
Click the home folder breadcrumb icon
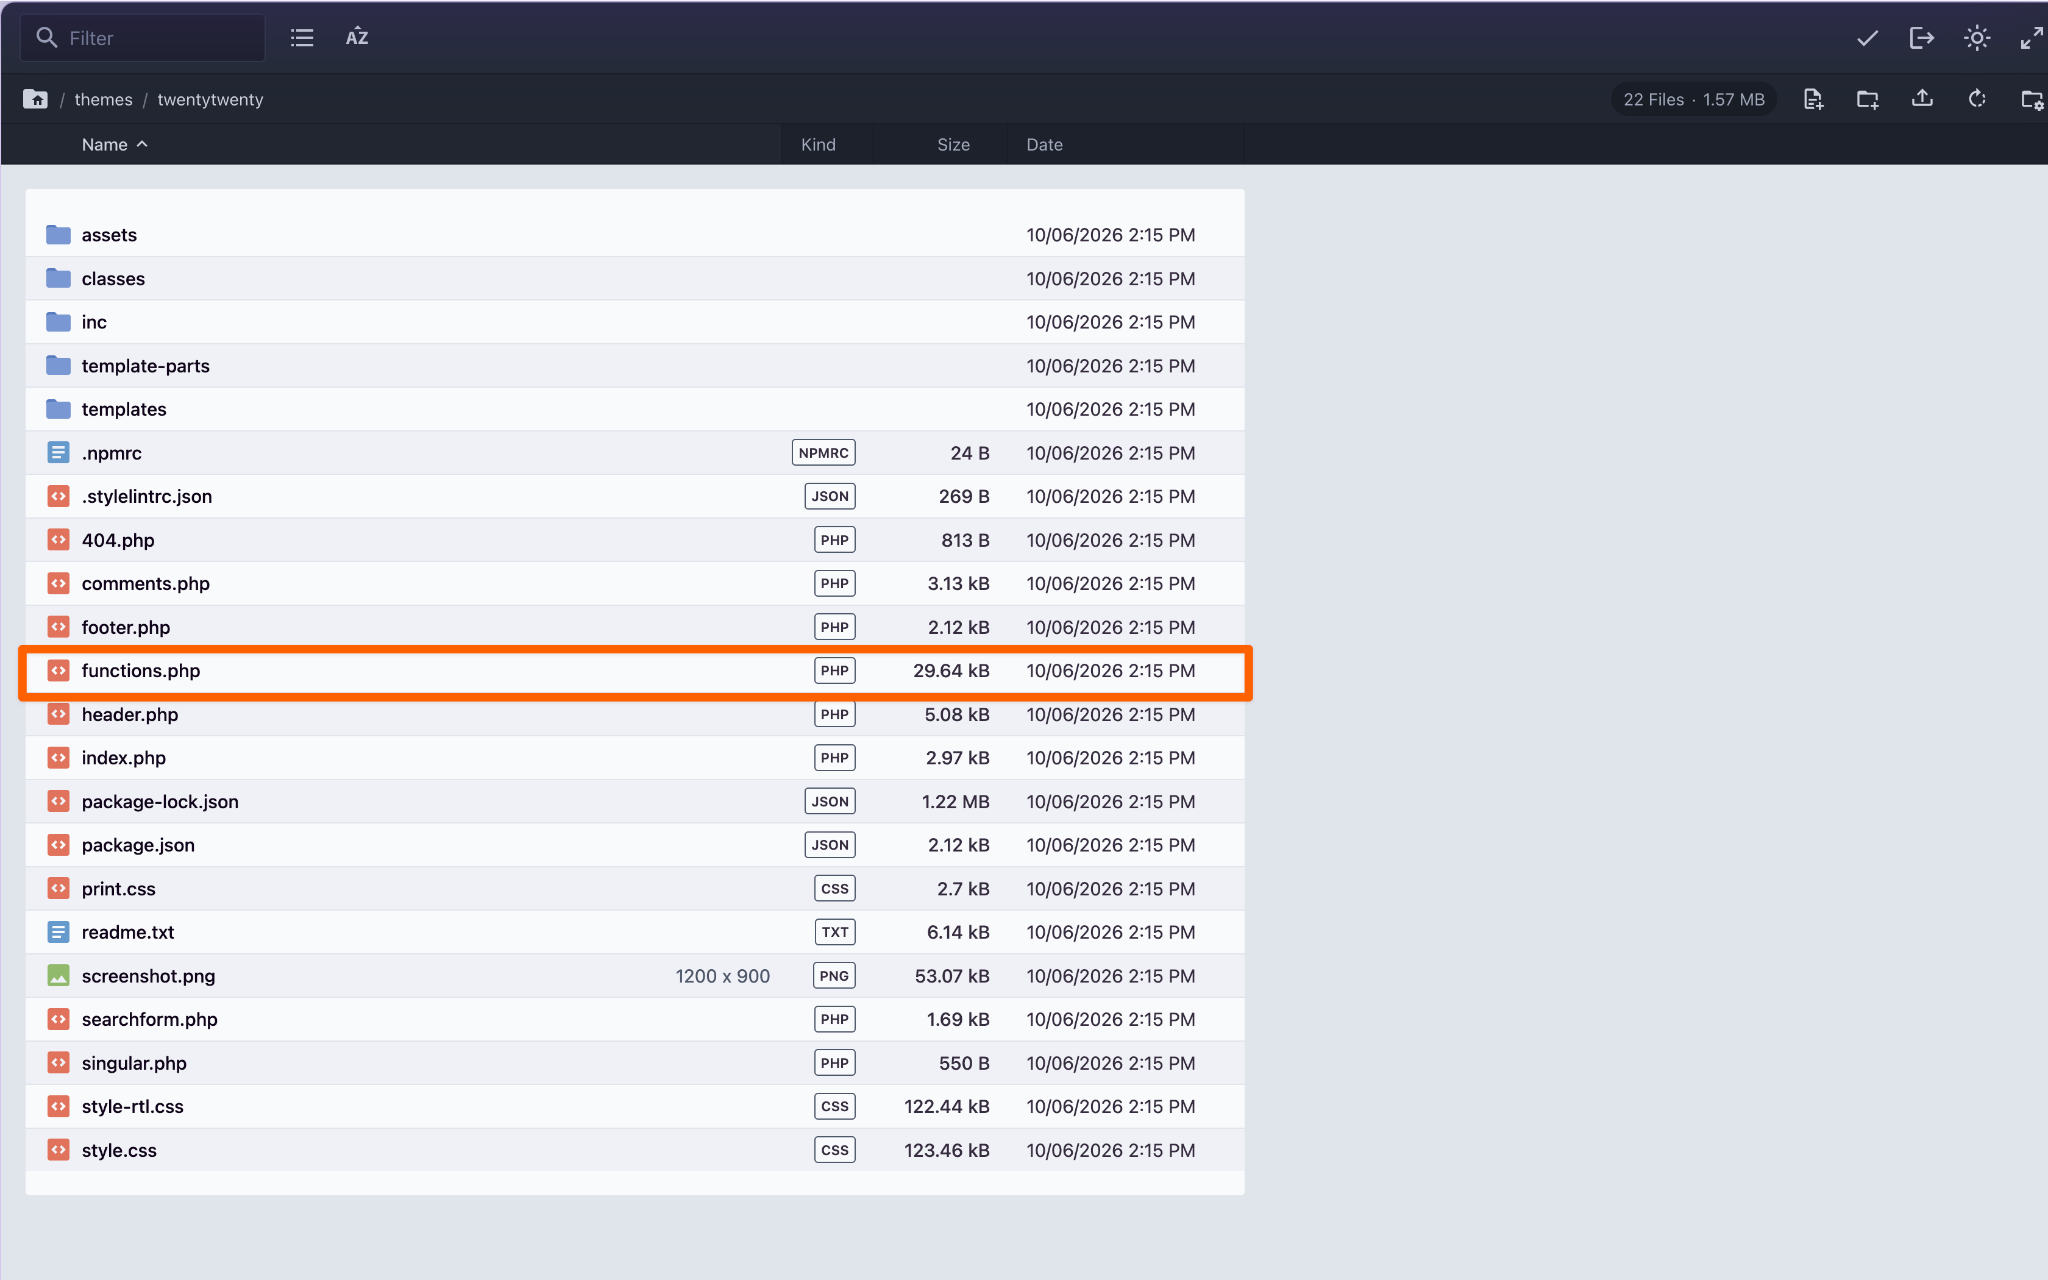pyautogui.click(x=36, y=99)
